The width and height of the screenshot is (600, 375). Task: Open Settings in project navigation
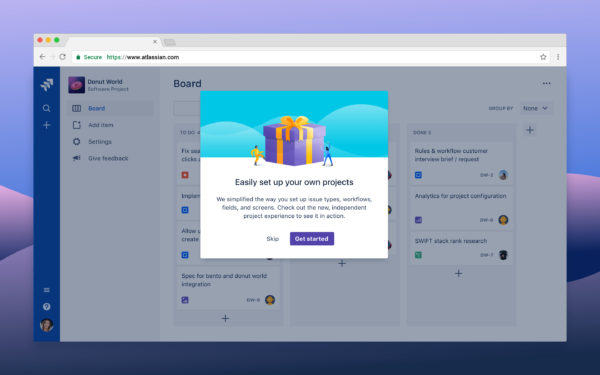pyautogui.click(x=111, y=142)
